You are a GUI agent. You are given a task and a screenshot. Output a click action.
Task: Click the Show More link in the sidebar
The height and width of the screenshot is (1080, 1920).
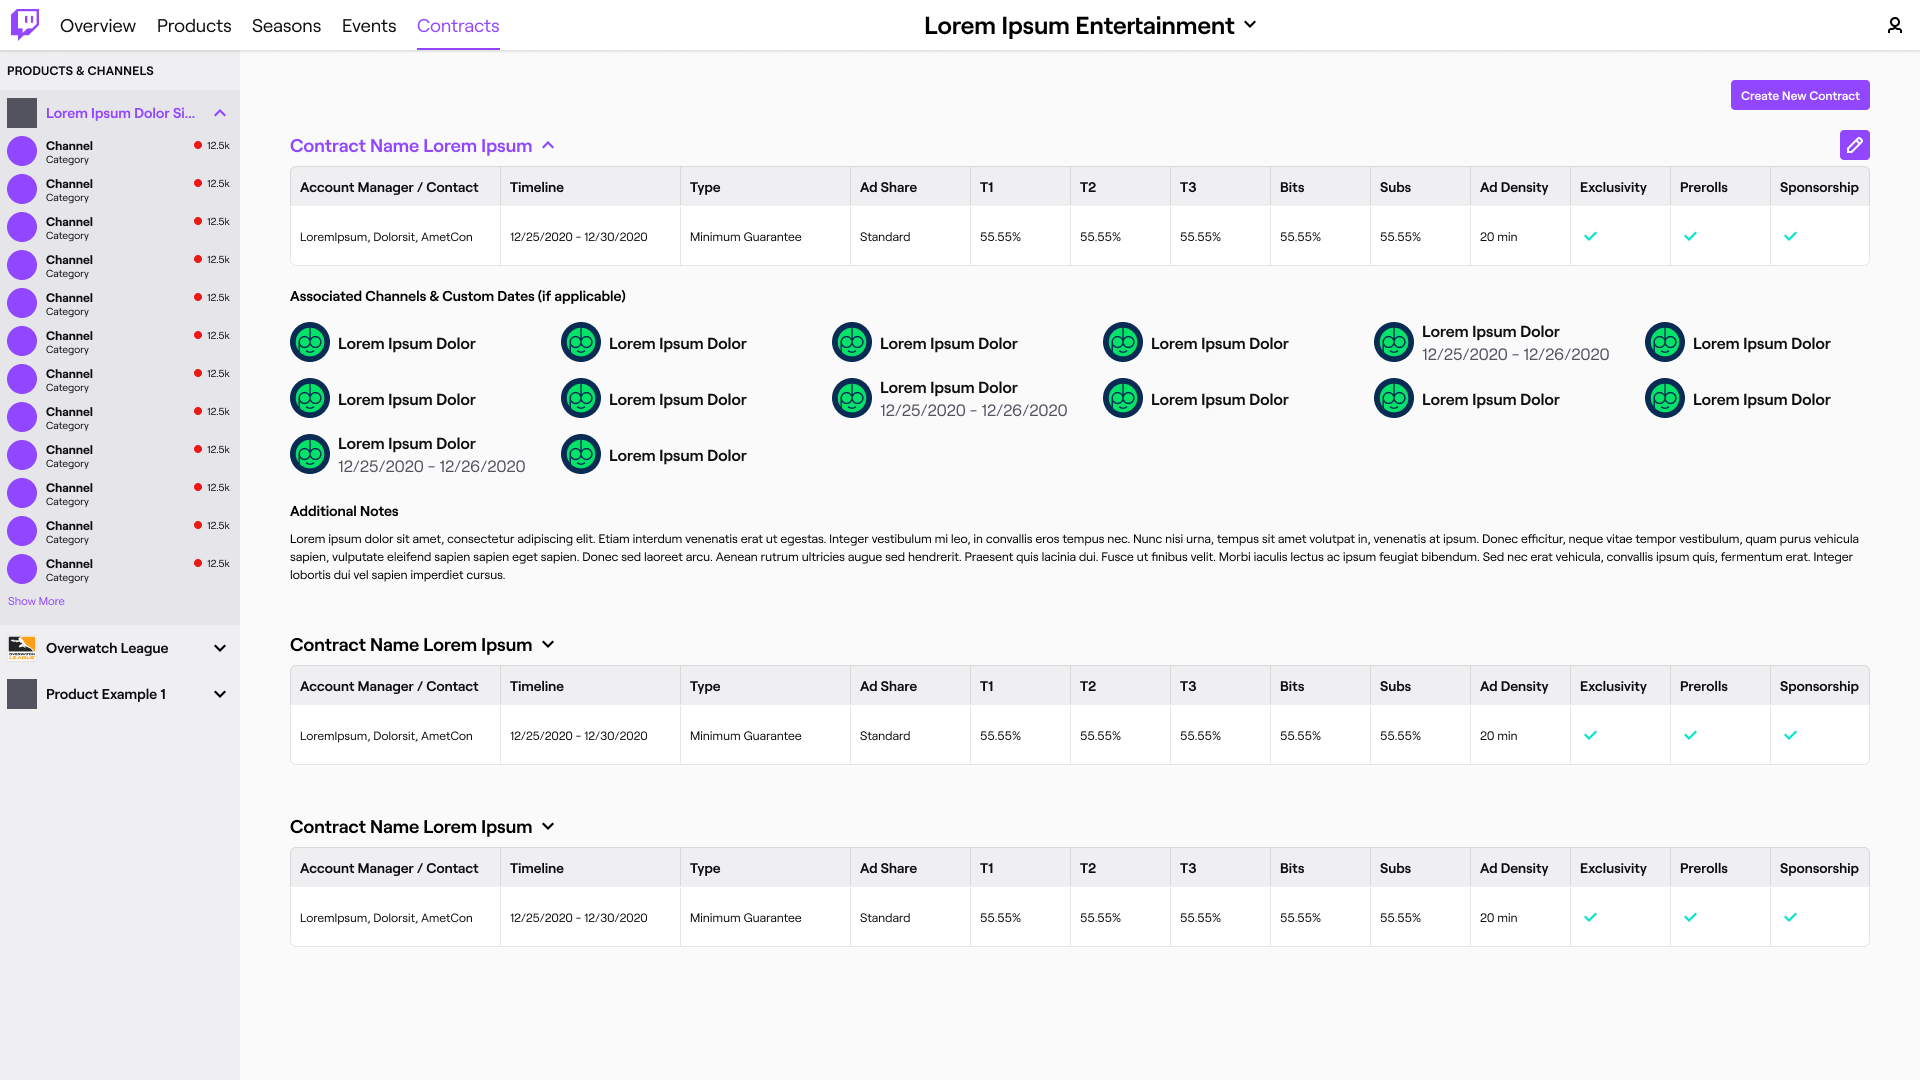point(36,600)
